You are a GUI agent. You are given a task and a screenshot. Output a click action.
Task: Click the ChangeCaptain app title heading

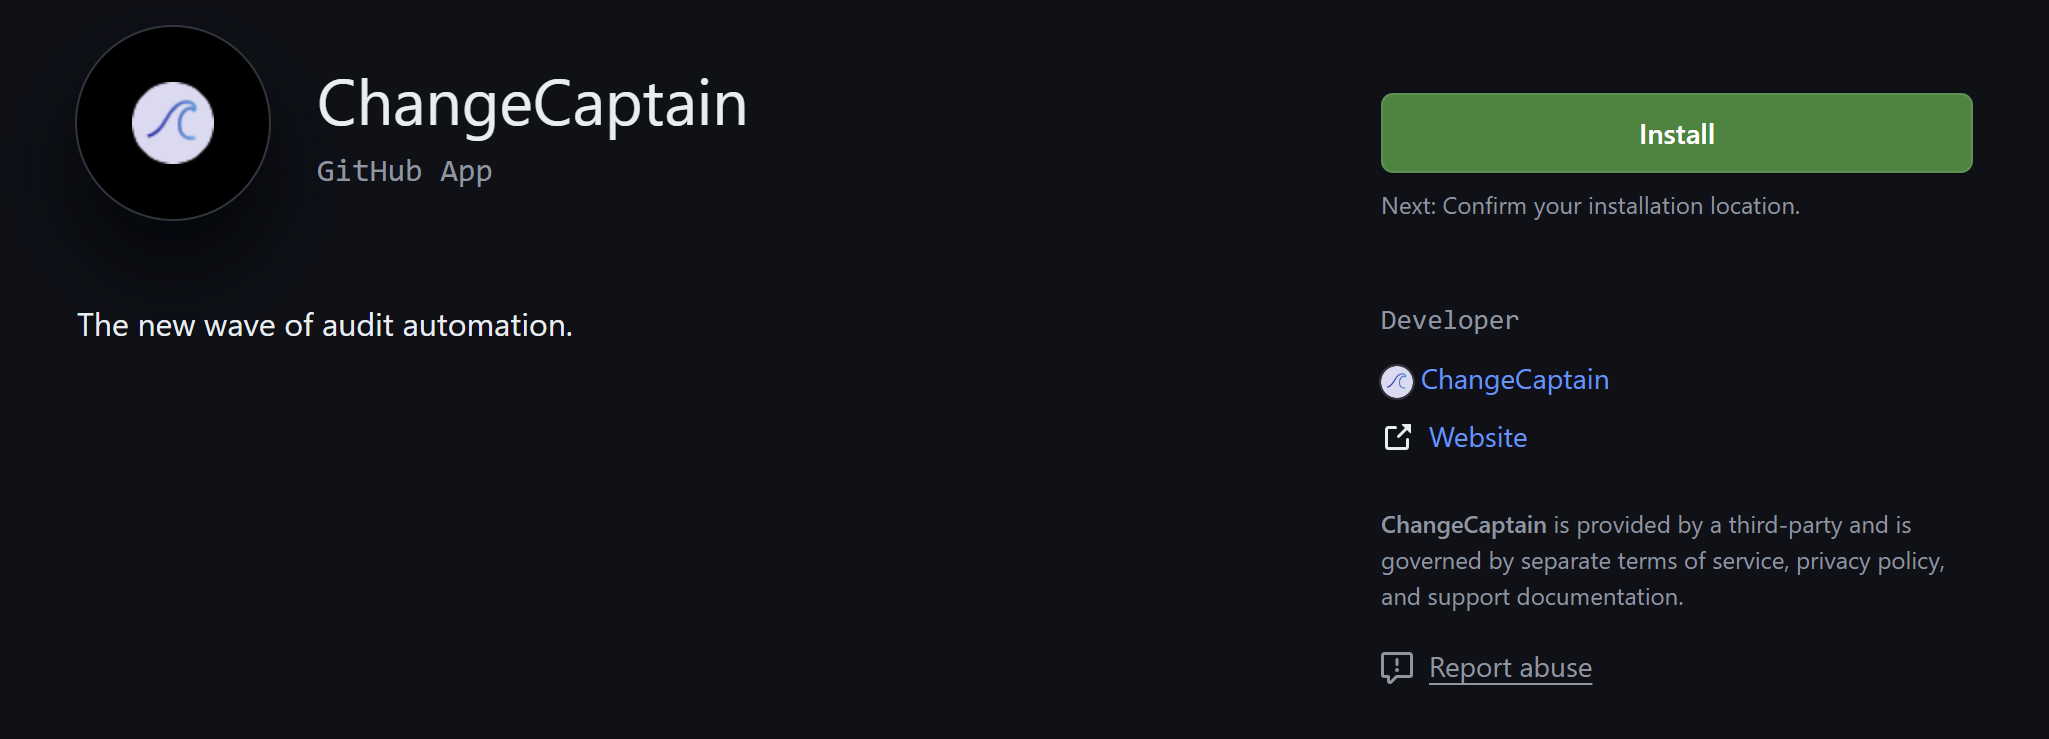coord(532,104)
